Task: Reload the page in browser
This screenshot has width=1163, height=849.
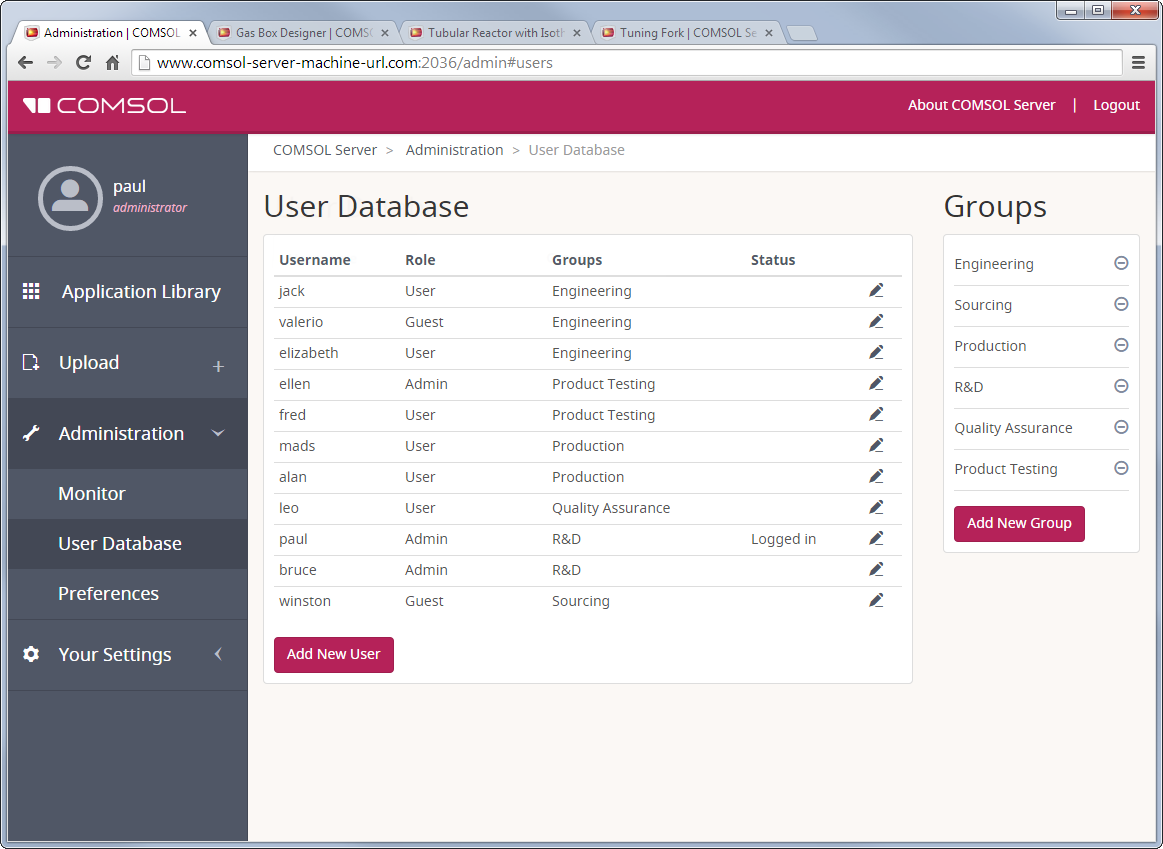Action: click(84, 63)
